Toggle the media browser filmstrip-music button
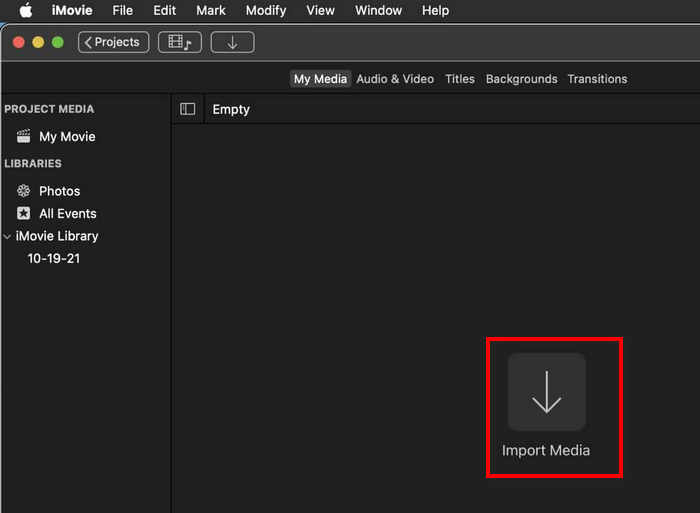Screen dimensions: 700x513 (x=180, y=42)
